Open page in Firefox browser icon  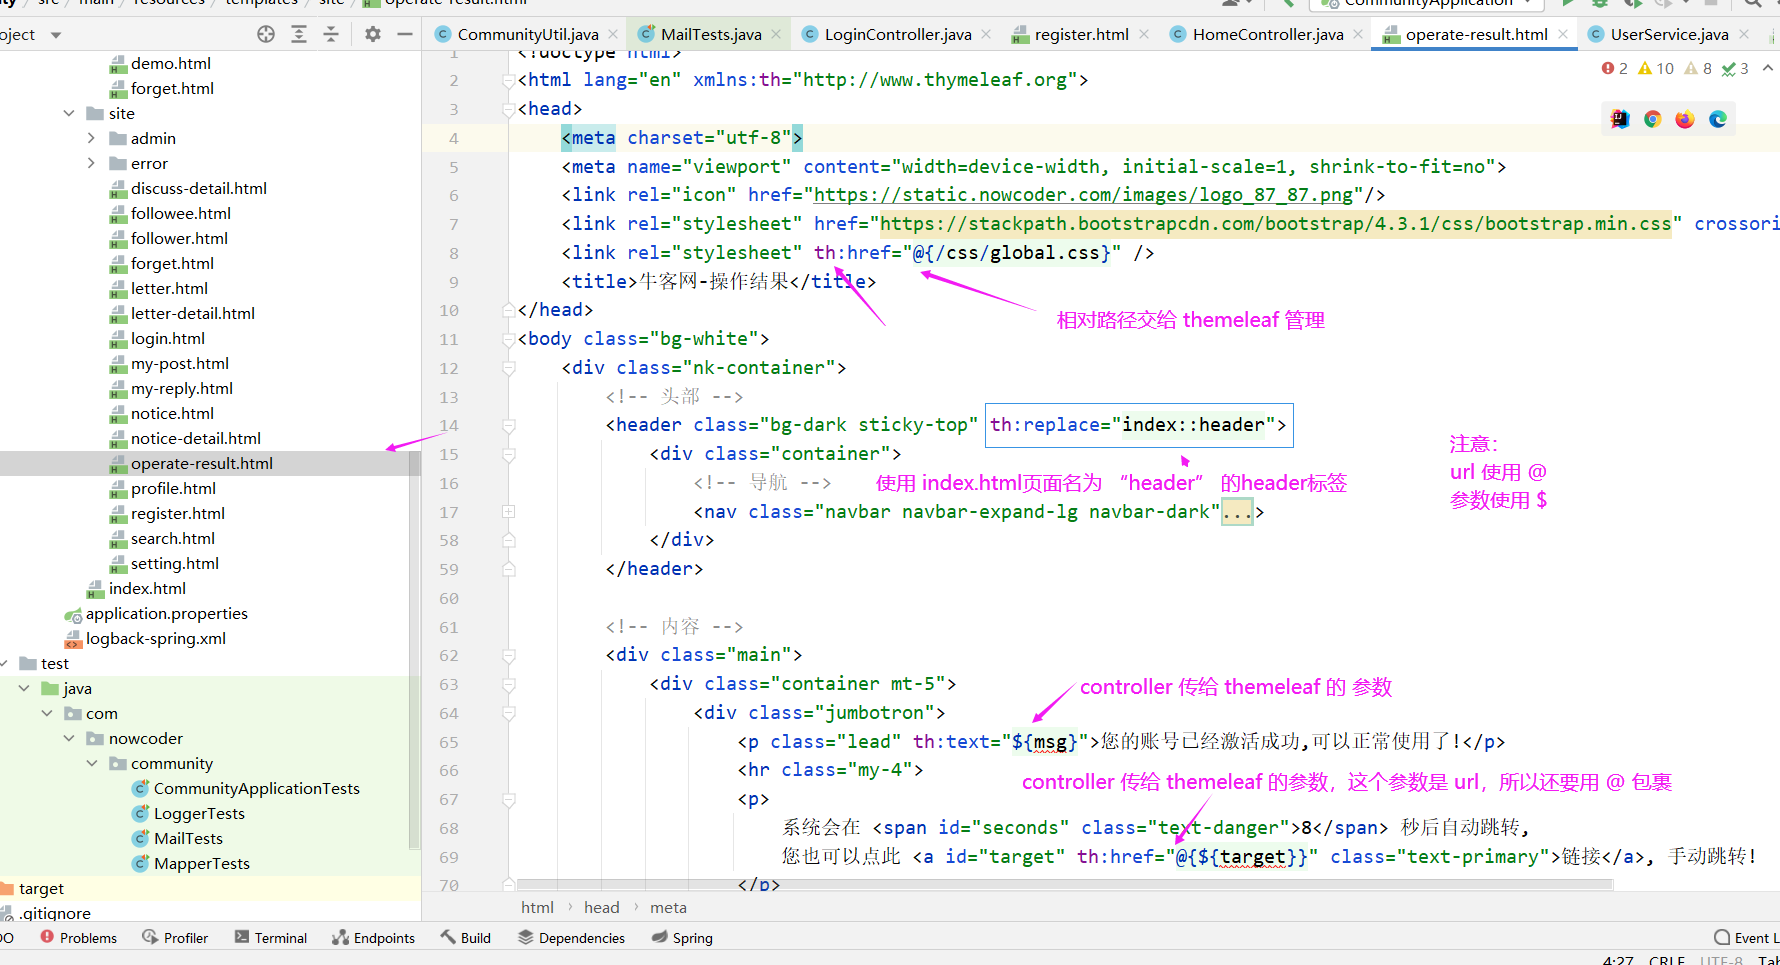1685,119
